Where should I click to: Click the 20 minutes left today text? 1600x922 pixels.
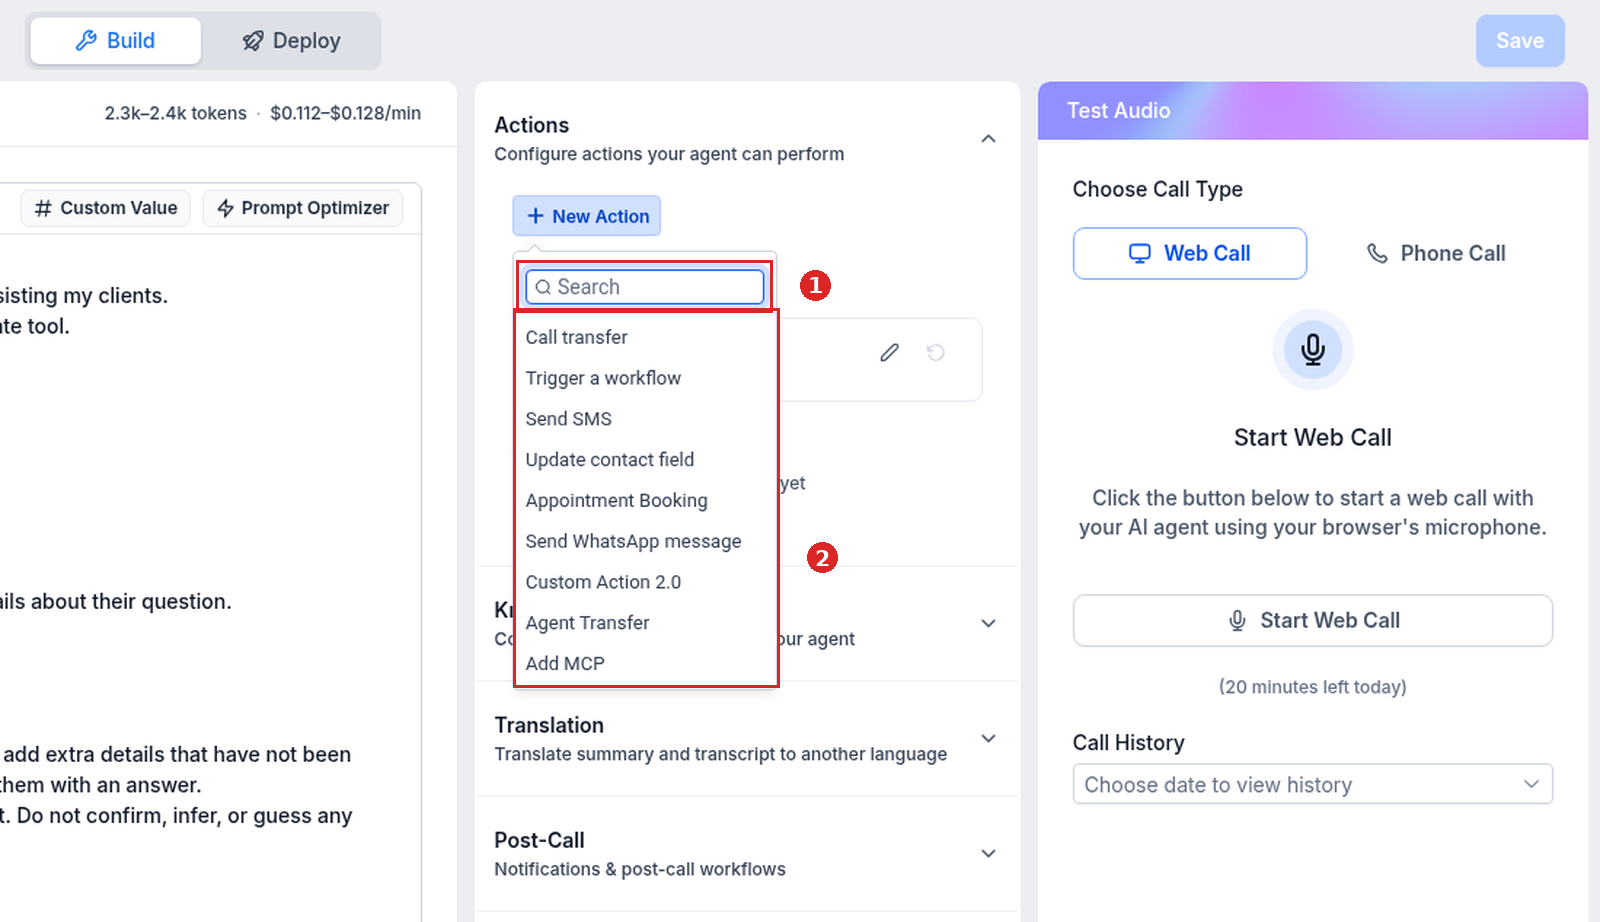1312,687
